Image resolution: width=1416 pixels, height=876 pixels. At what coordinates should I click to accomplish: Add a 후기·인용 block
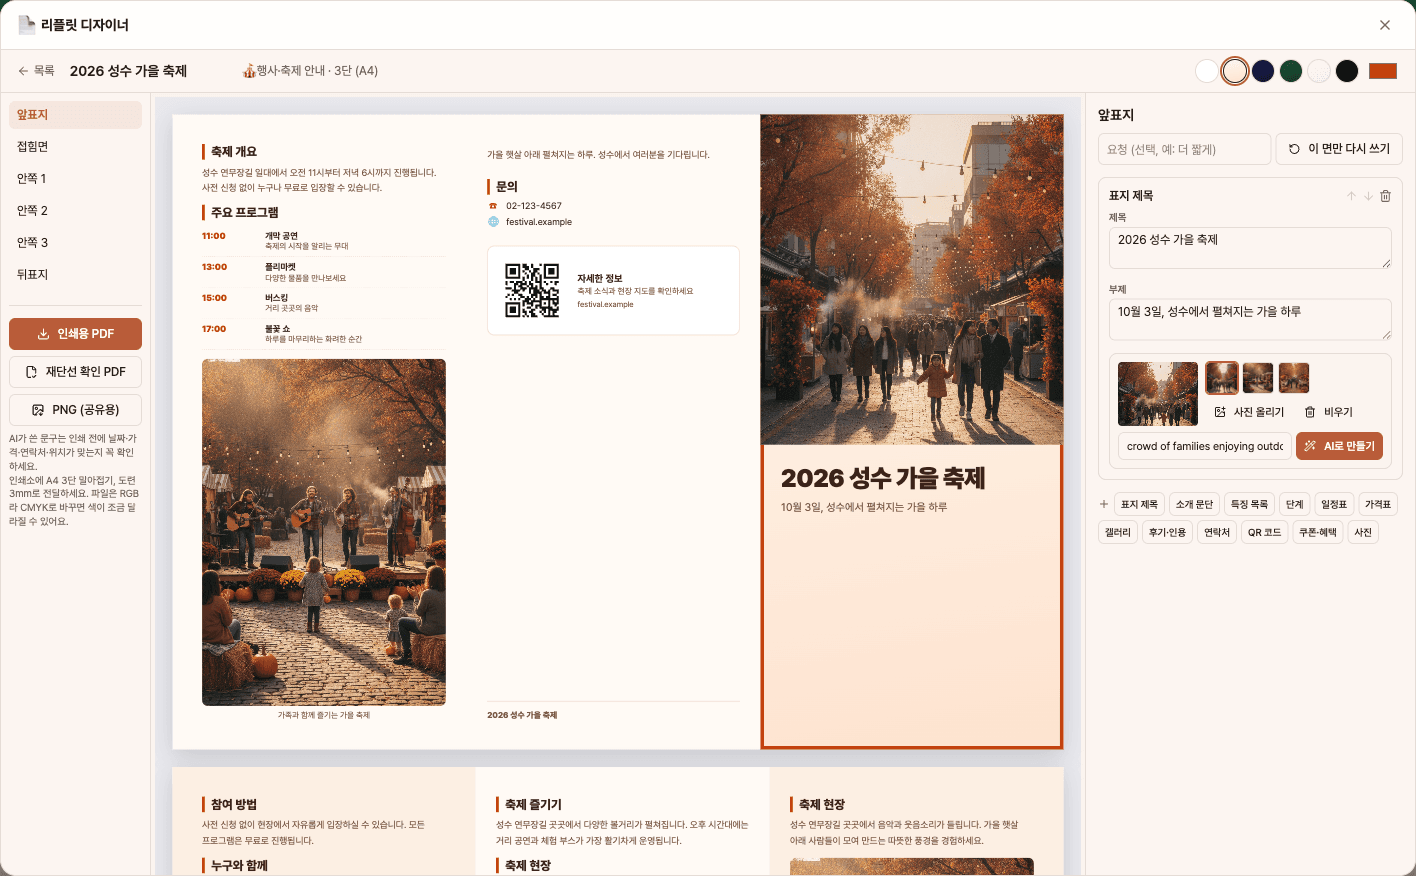point(1168,532)
